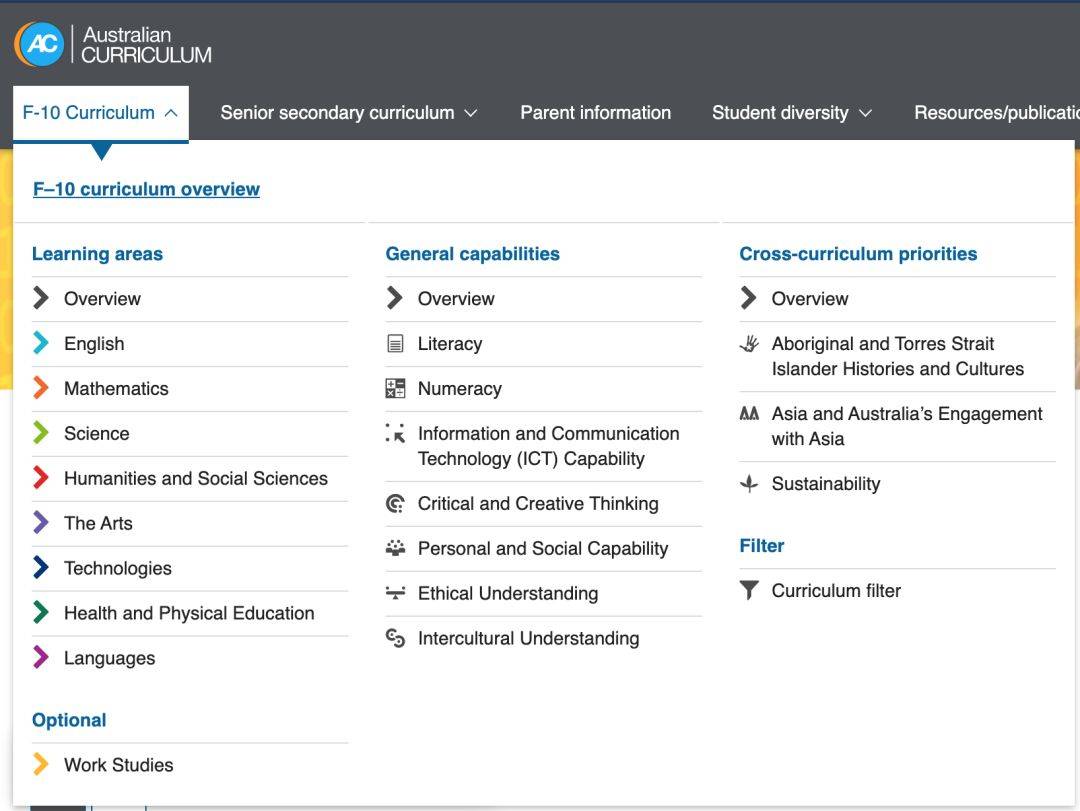Click the Ethical Understanding balance icon
The width and height of the screenshot is (1080, 811).
coord(395,593)
